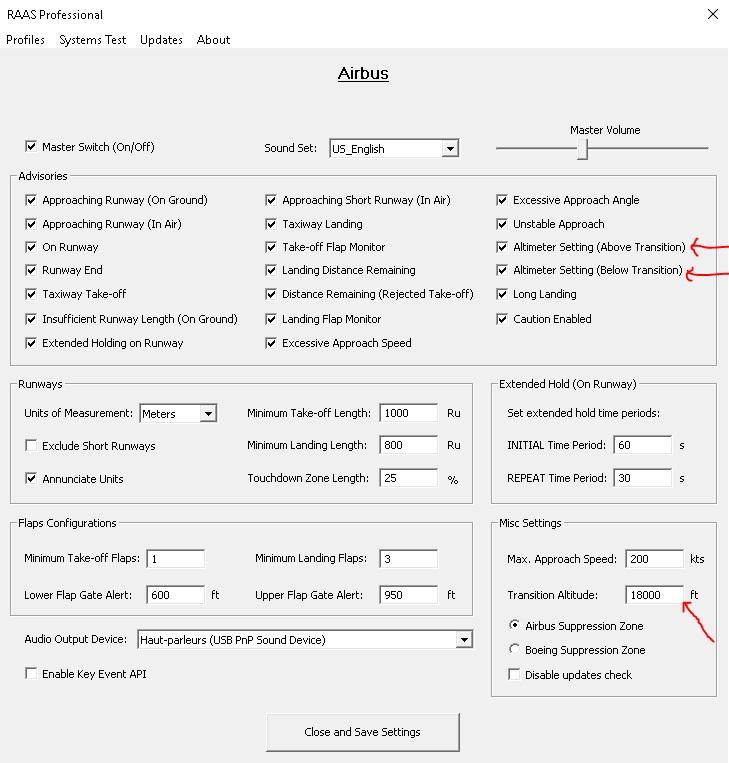Uncheck Extended Holding on Runway
Screen dimensions: 729x763
31,343
